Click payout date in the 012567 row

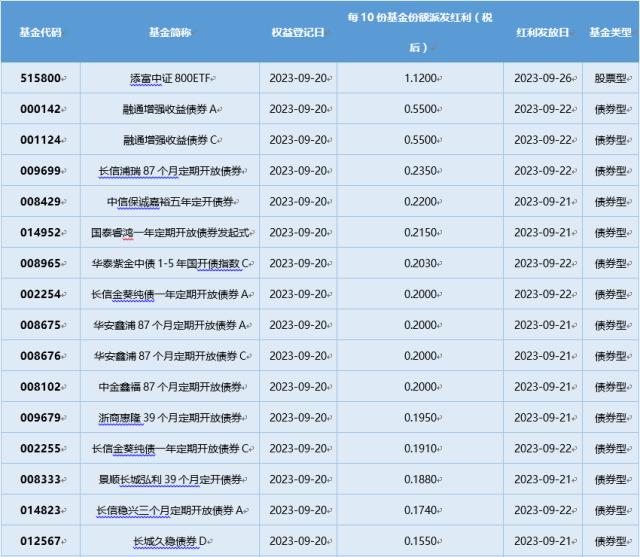[x=543, y=541]
